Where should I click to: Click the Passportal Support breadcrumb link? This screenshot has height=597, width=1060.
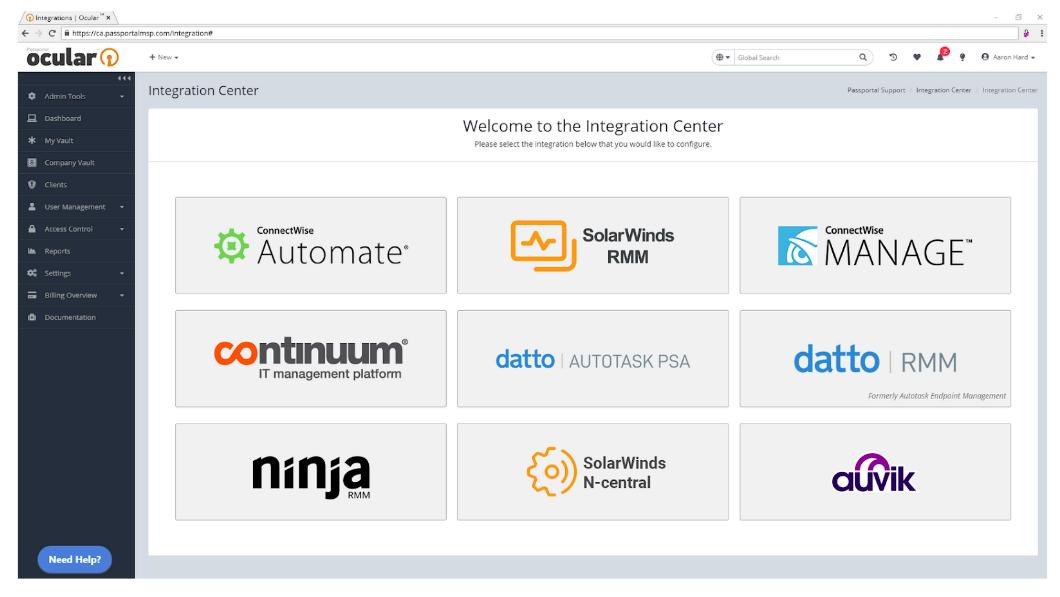click(876, 90)
